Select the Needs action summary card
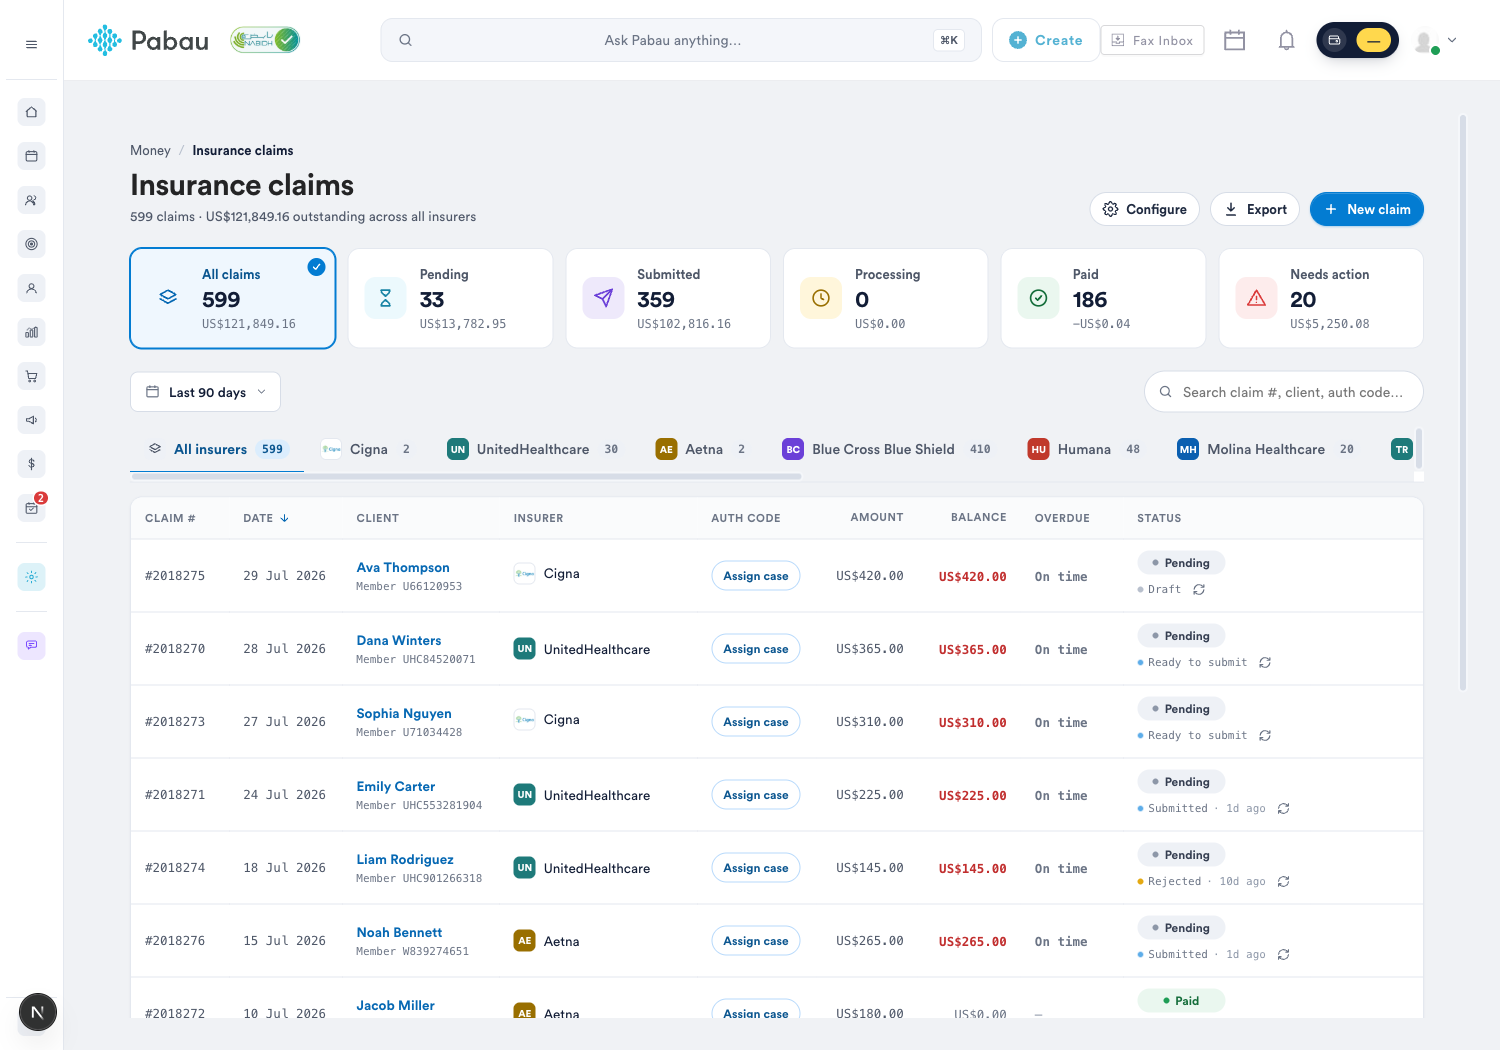 pyautogui.click(x=1321, y=298)
